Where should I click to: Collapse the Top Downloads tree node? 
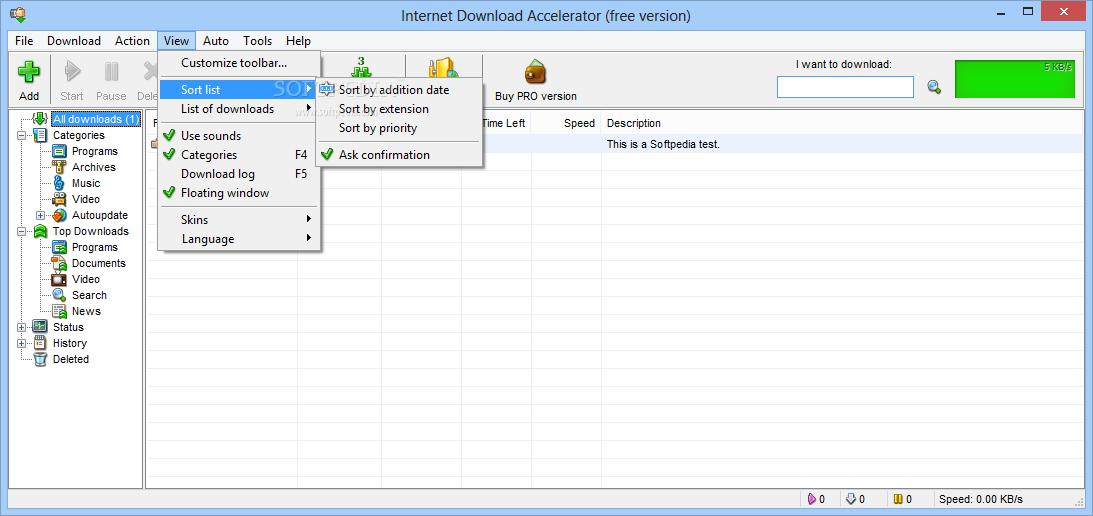coord(22,232)
